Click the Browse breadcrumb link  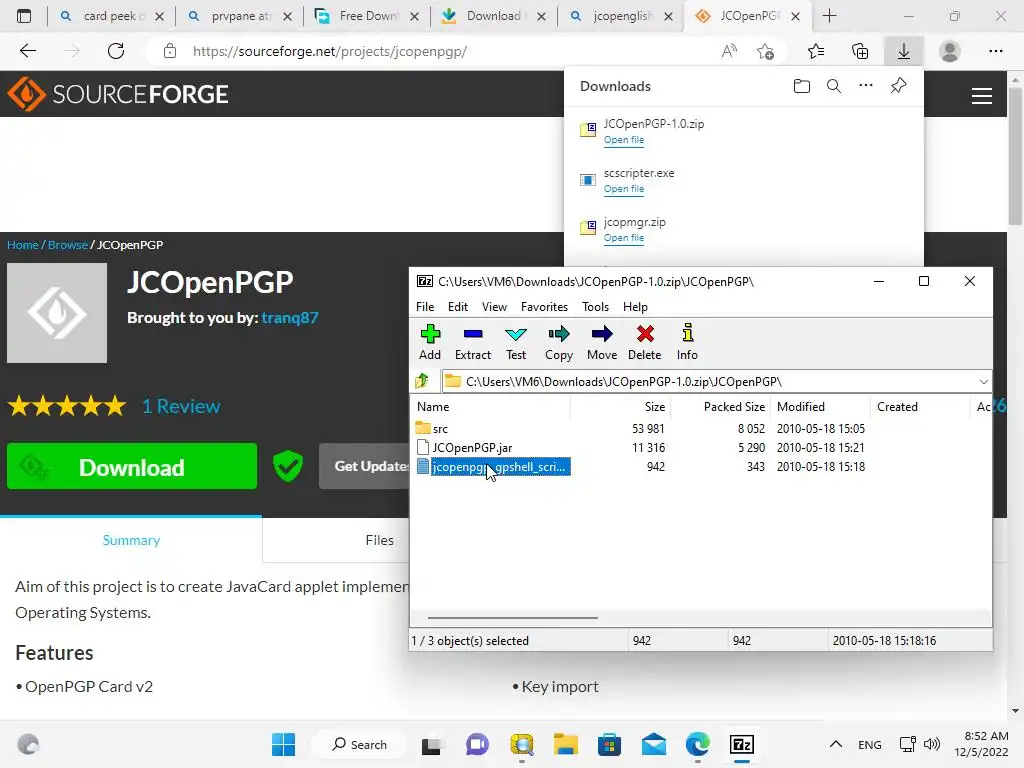coord(68,245)
